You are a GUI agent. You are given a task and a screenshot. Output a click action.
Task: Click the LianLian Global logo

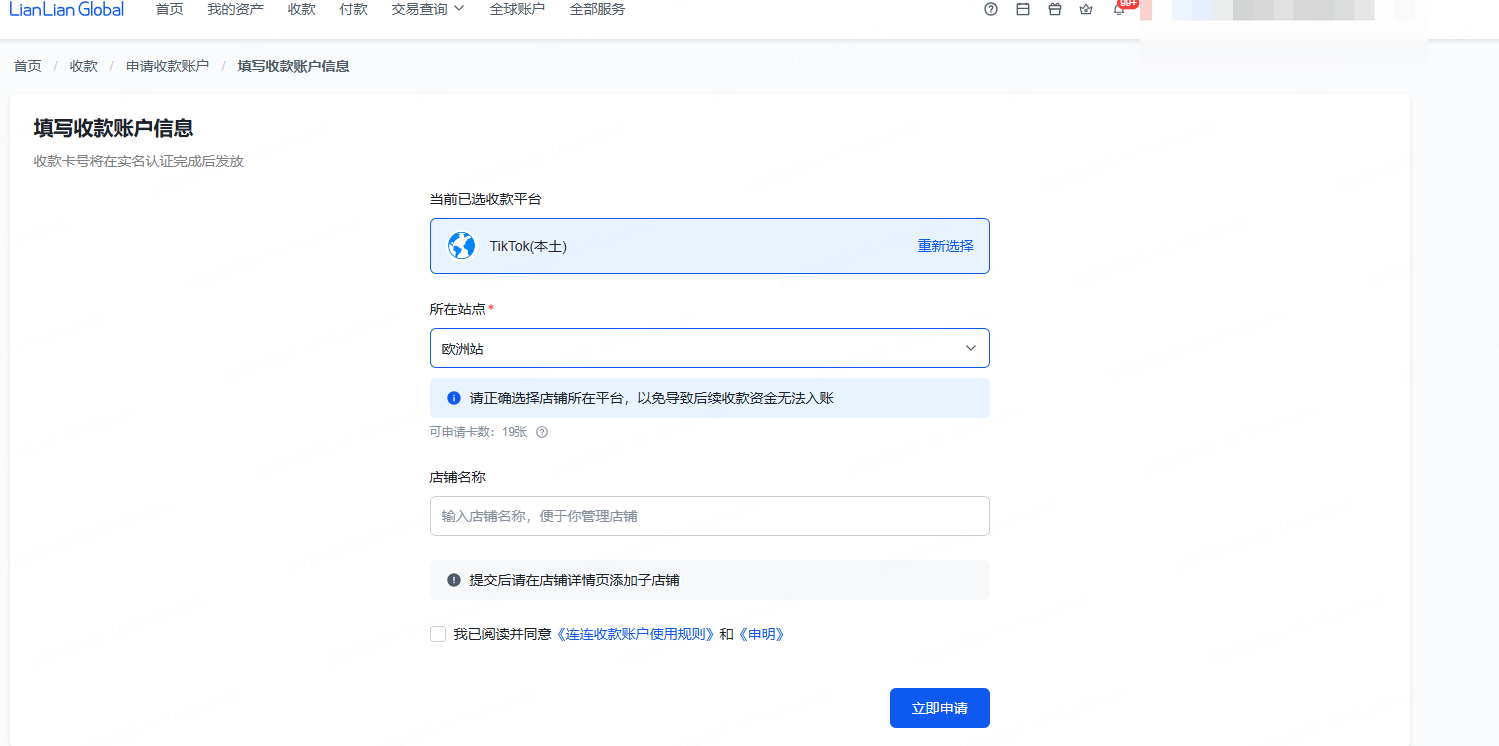pyautogui.click(x=66, y=9)
